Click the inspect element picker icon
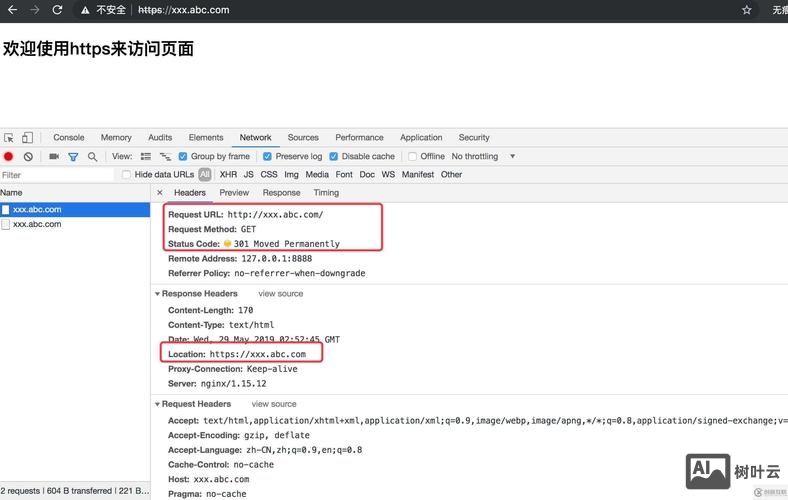This screenshot has width=788, height=500. coord(9,138)
